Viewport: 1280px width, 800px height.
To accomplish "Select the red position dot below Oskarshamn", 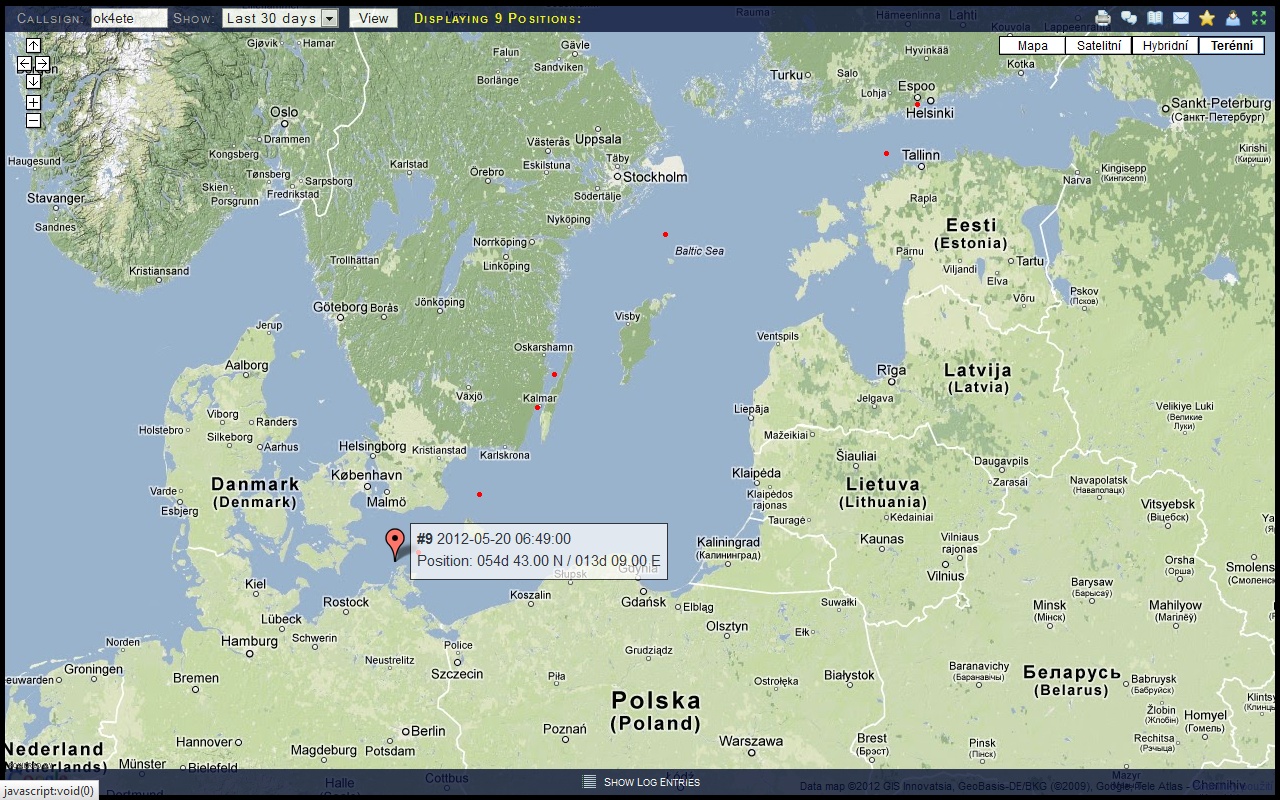I will pyautogui.click(x=554, y=374).
